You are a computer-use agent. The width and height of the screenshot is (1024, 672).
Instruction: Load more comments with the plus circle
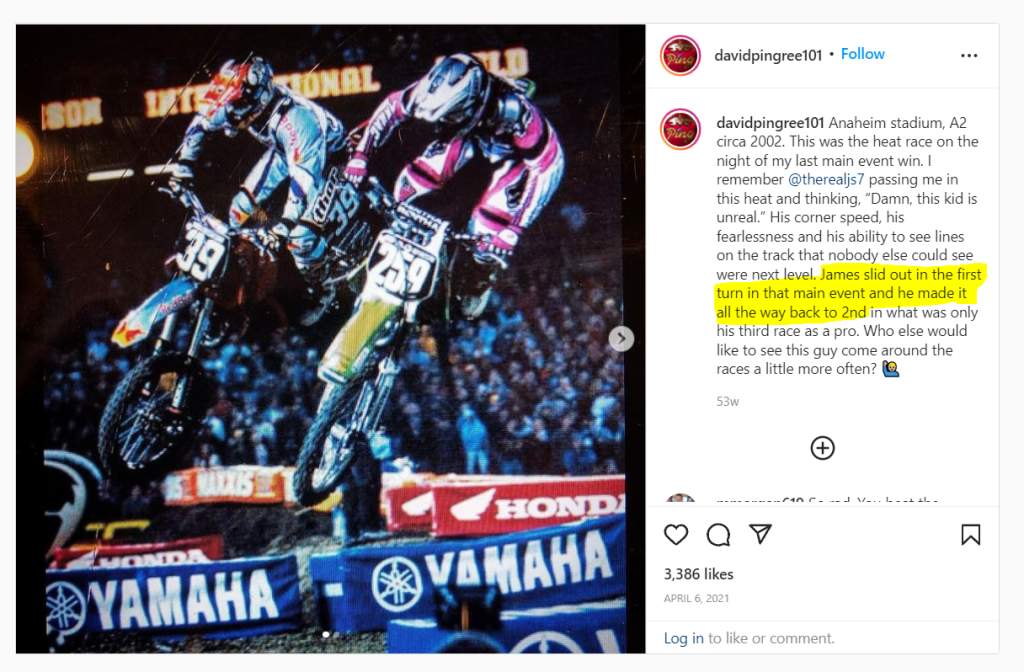[x=822, y=448]
